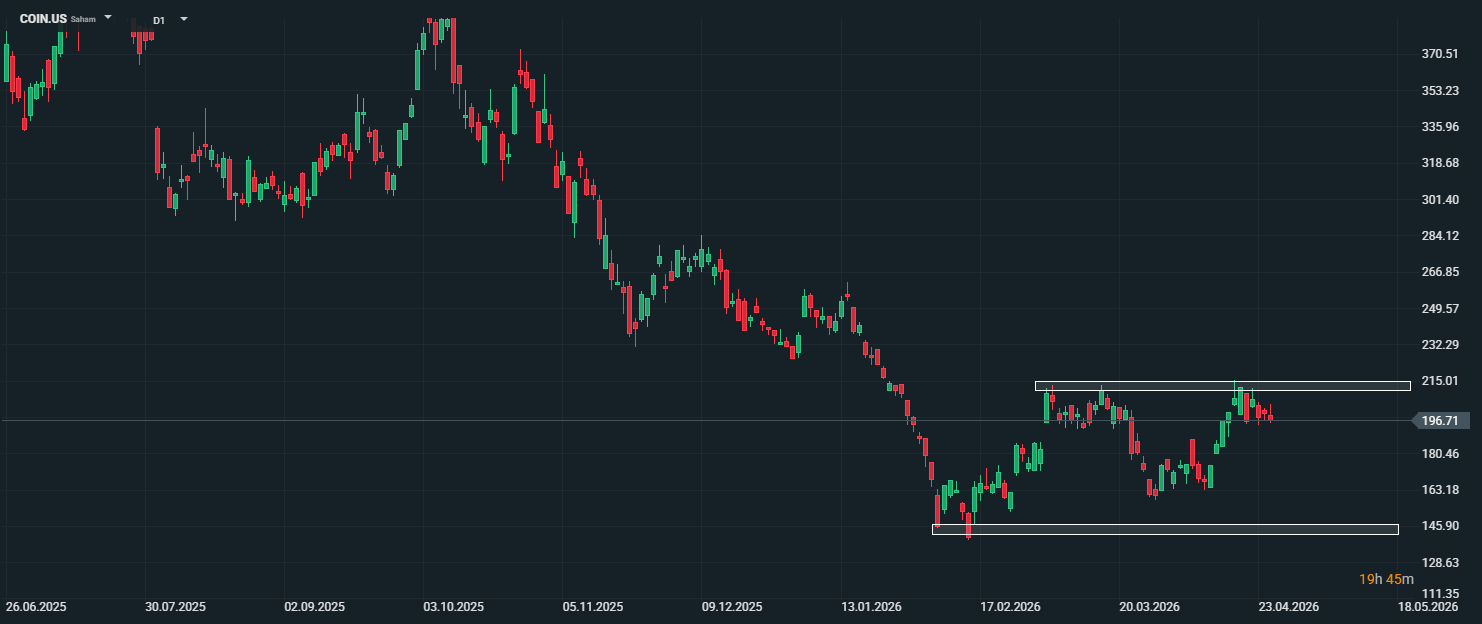
Task: Click the 111.35 price level label
Action: point(1439,593)
